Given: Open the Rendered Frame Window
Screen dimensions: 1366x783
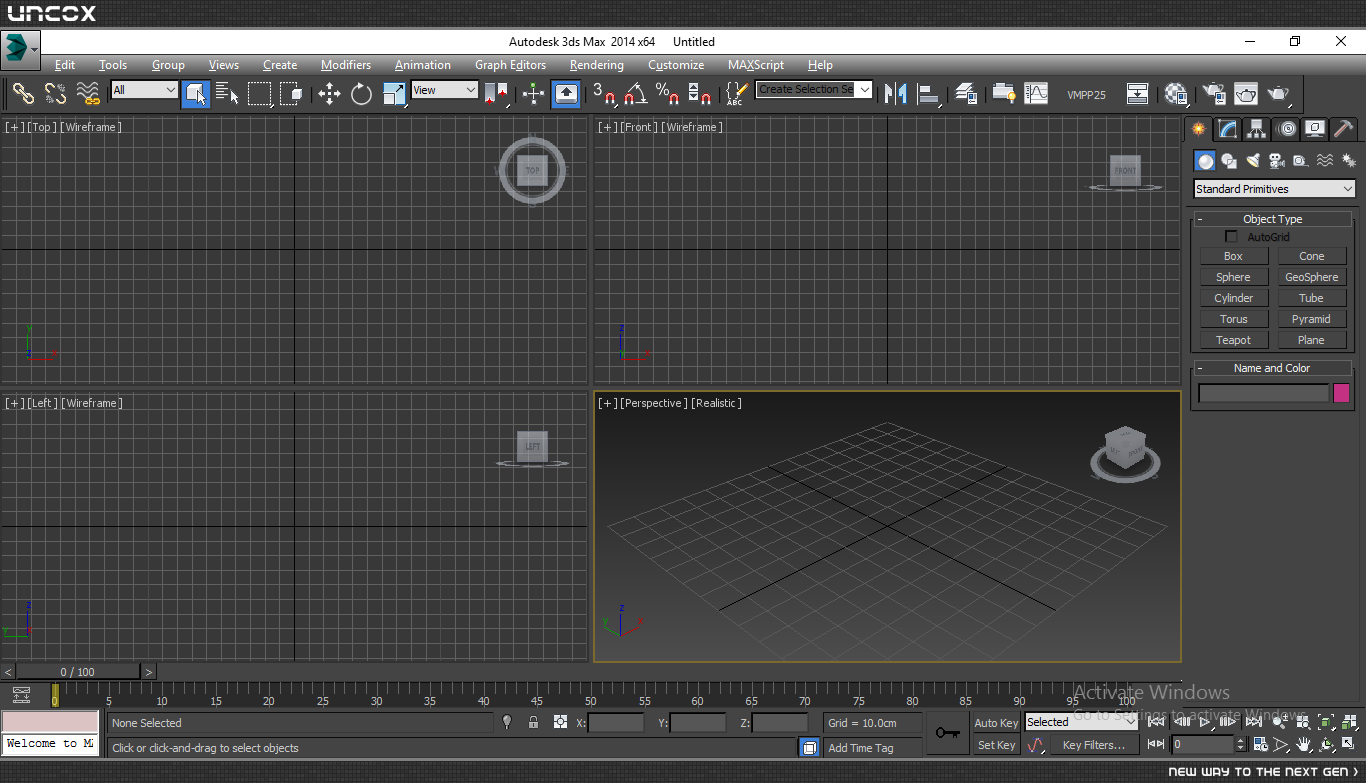Looking at the screenshot, I should coord(1245,93).
